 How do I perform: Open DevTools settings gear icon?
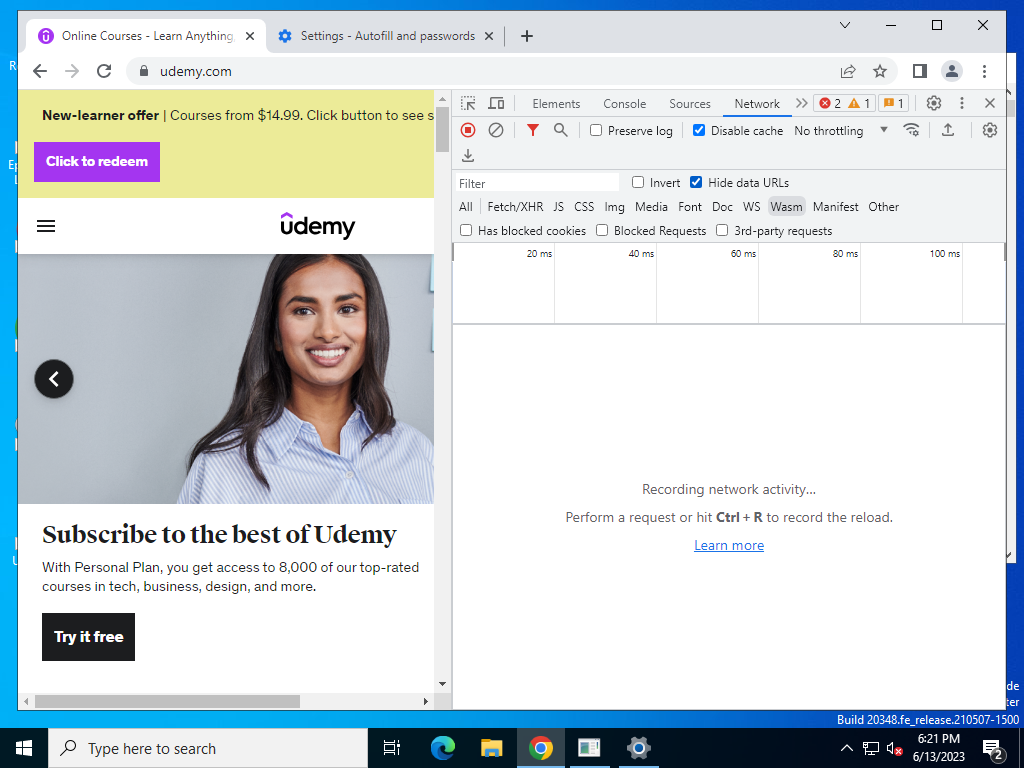click(934, 103)
